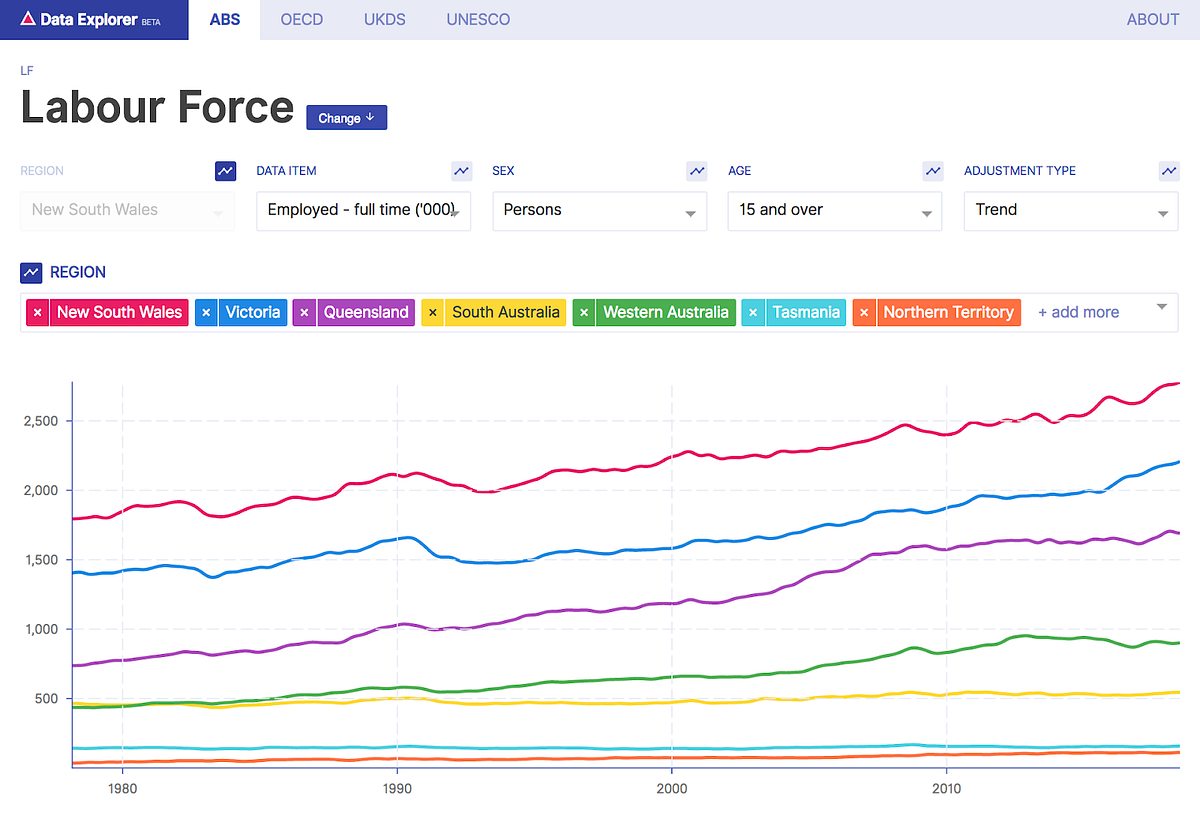Click the chart icon beside SEX
Screen dimensions: 1200x819
[x=697, y=170]
